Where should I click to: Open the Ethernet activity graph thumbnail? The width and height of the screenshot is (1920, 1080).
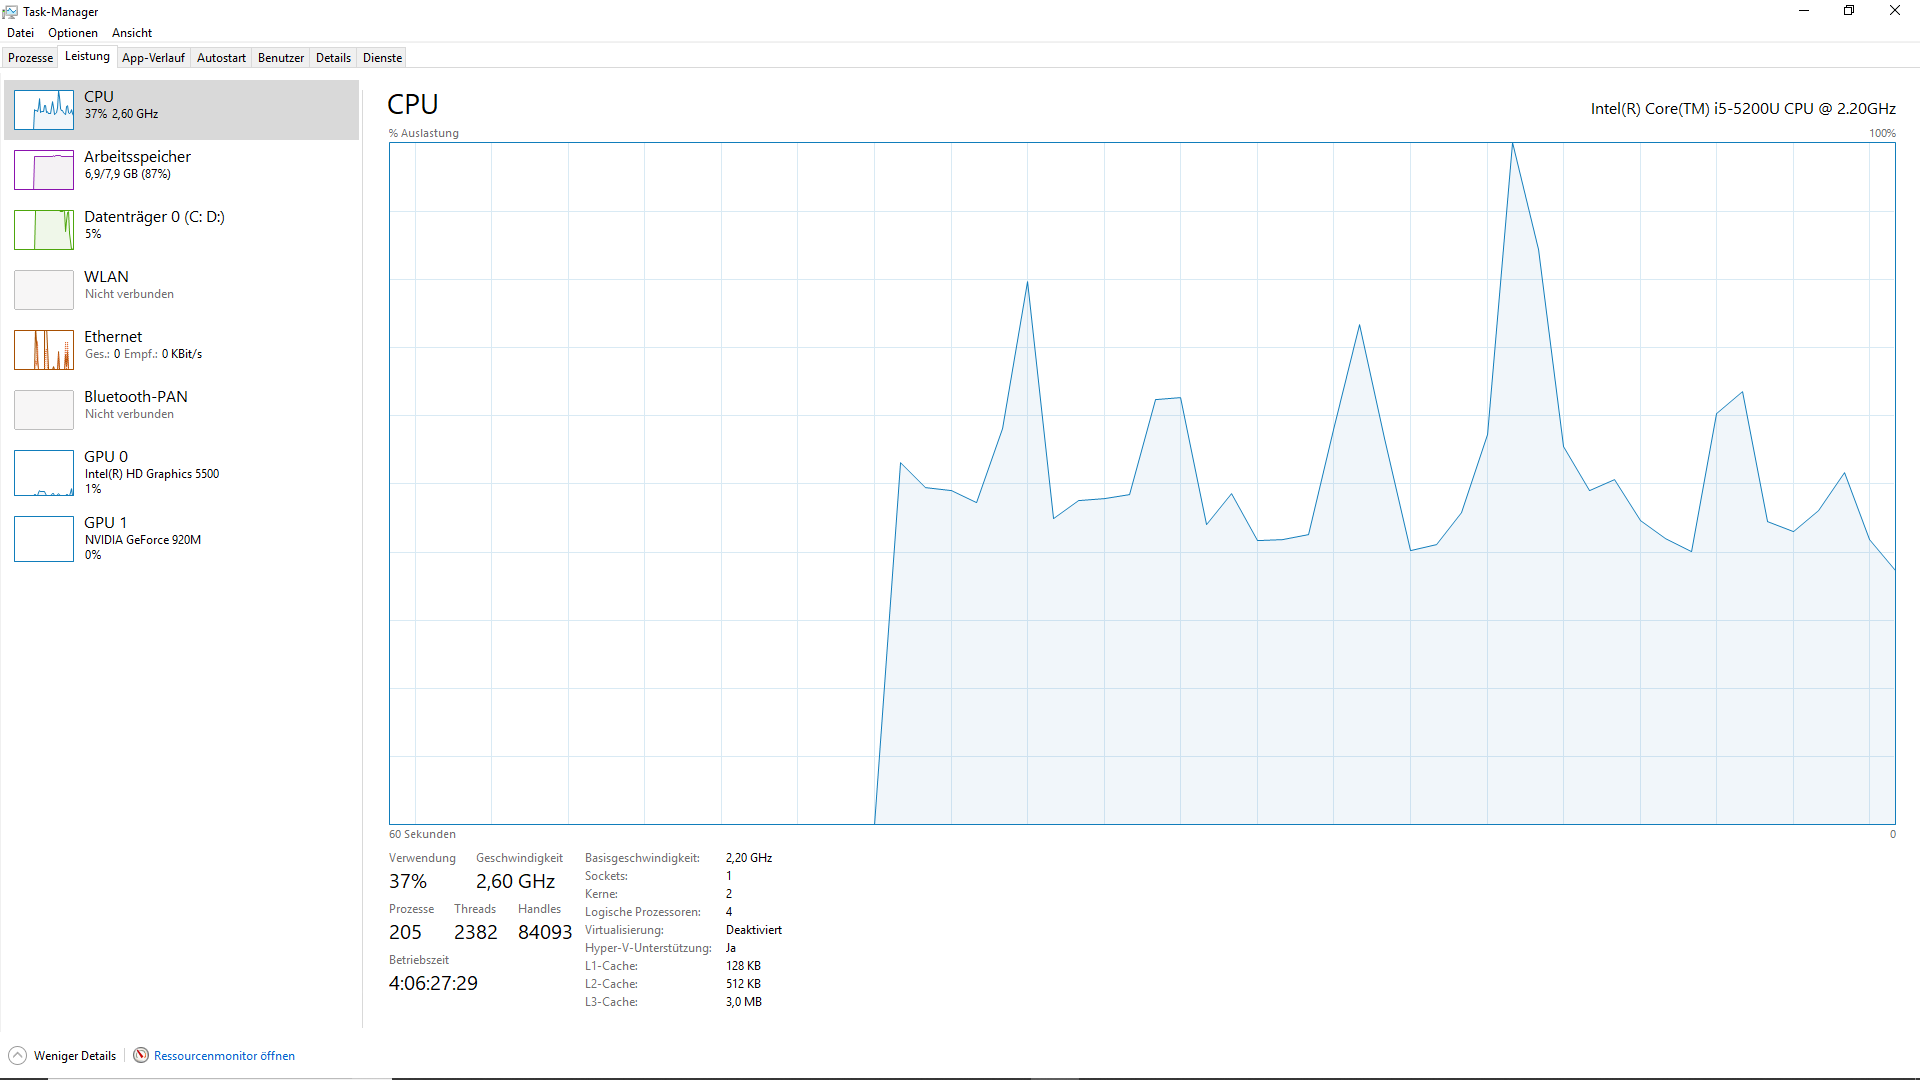[x=44, y=350]
